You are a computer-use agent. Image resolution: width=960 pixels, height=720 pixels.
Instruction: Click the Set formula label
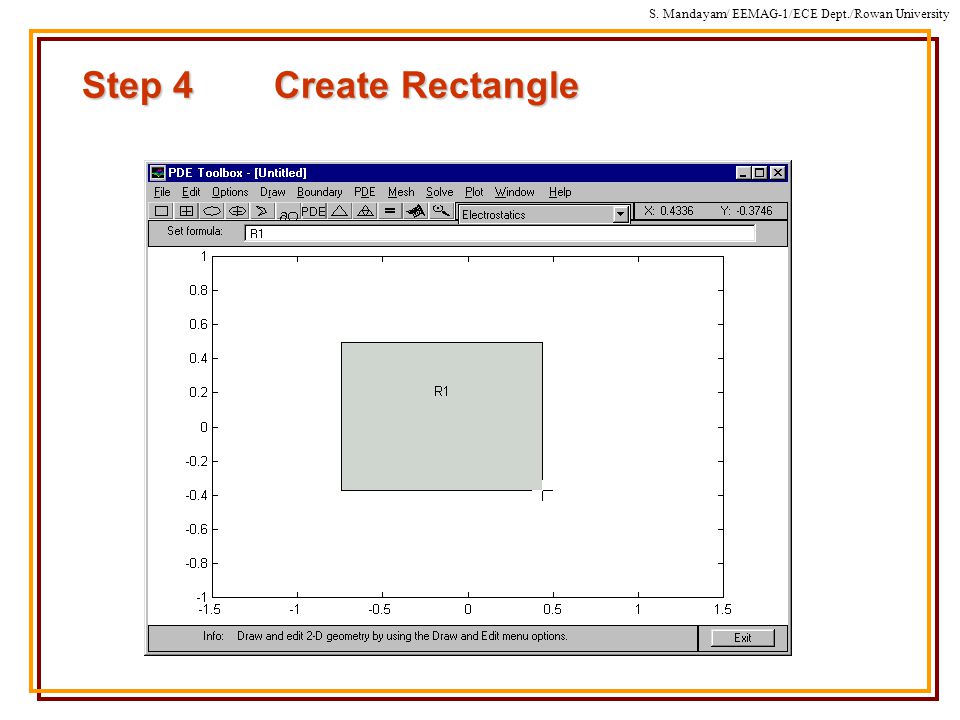pos(195,231)
